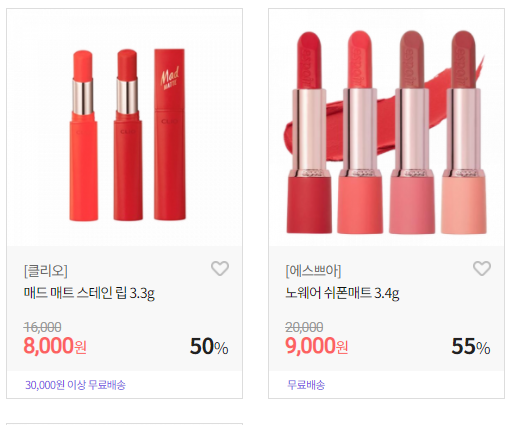530x425 pixels.
Task: Click the orange-red uncapped Clio lipstick
Action: pyautogui.click(x=83, y=136)
